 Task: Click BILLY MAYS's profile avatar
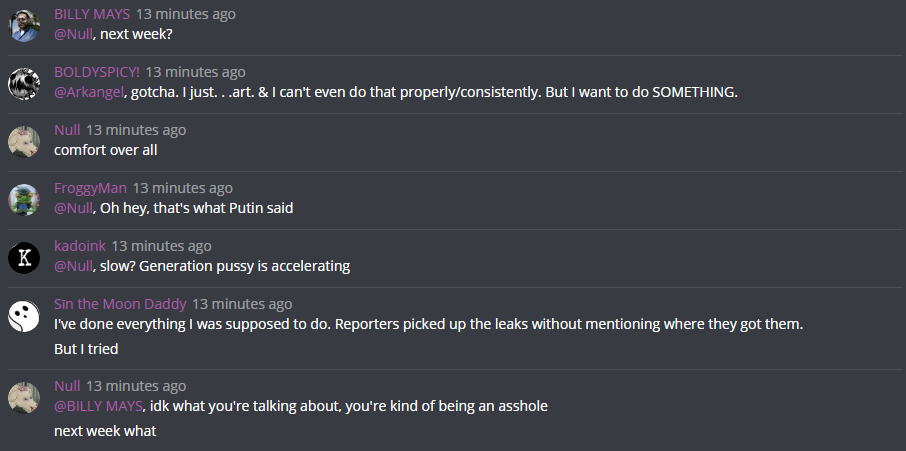(24, 25)
